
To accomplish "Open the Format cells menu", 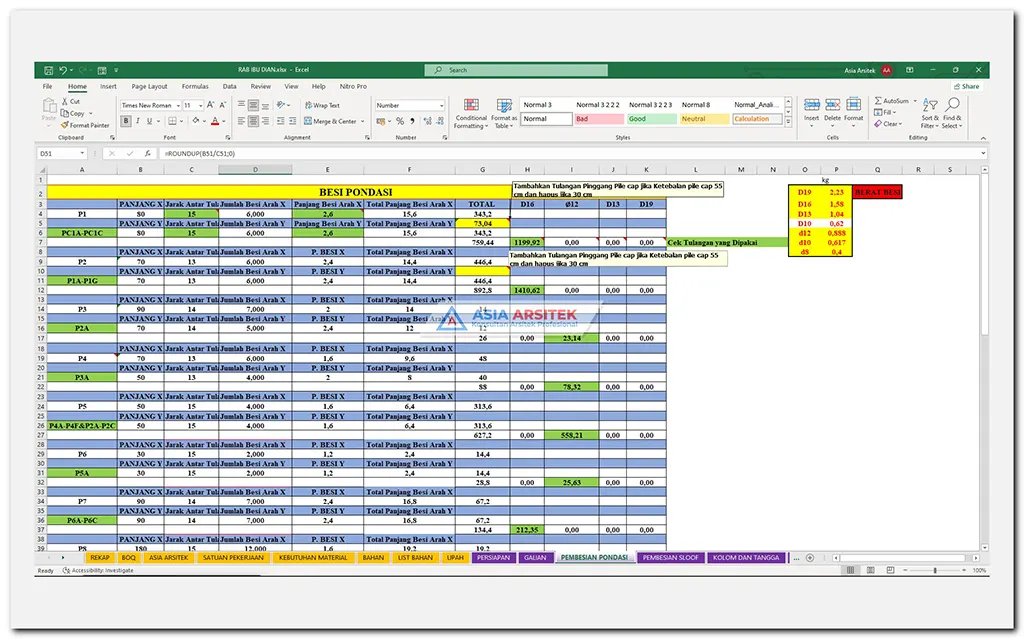I will 854,110.
